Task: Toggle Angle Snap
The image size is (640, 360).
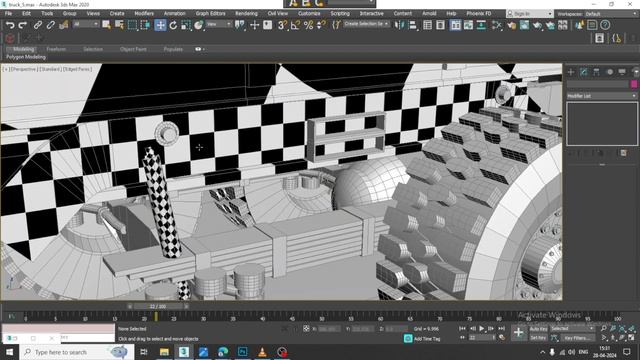Action: pos(296,25)
